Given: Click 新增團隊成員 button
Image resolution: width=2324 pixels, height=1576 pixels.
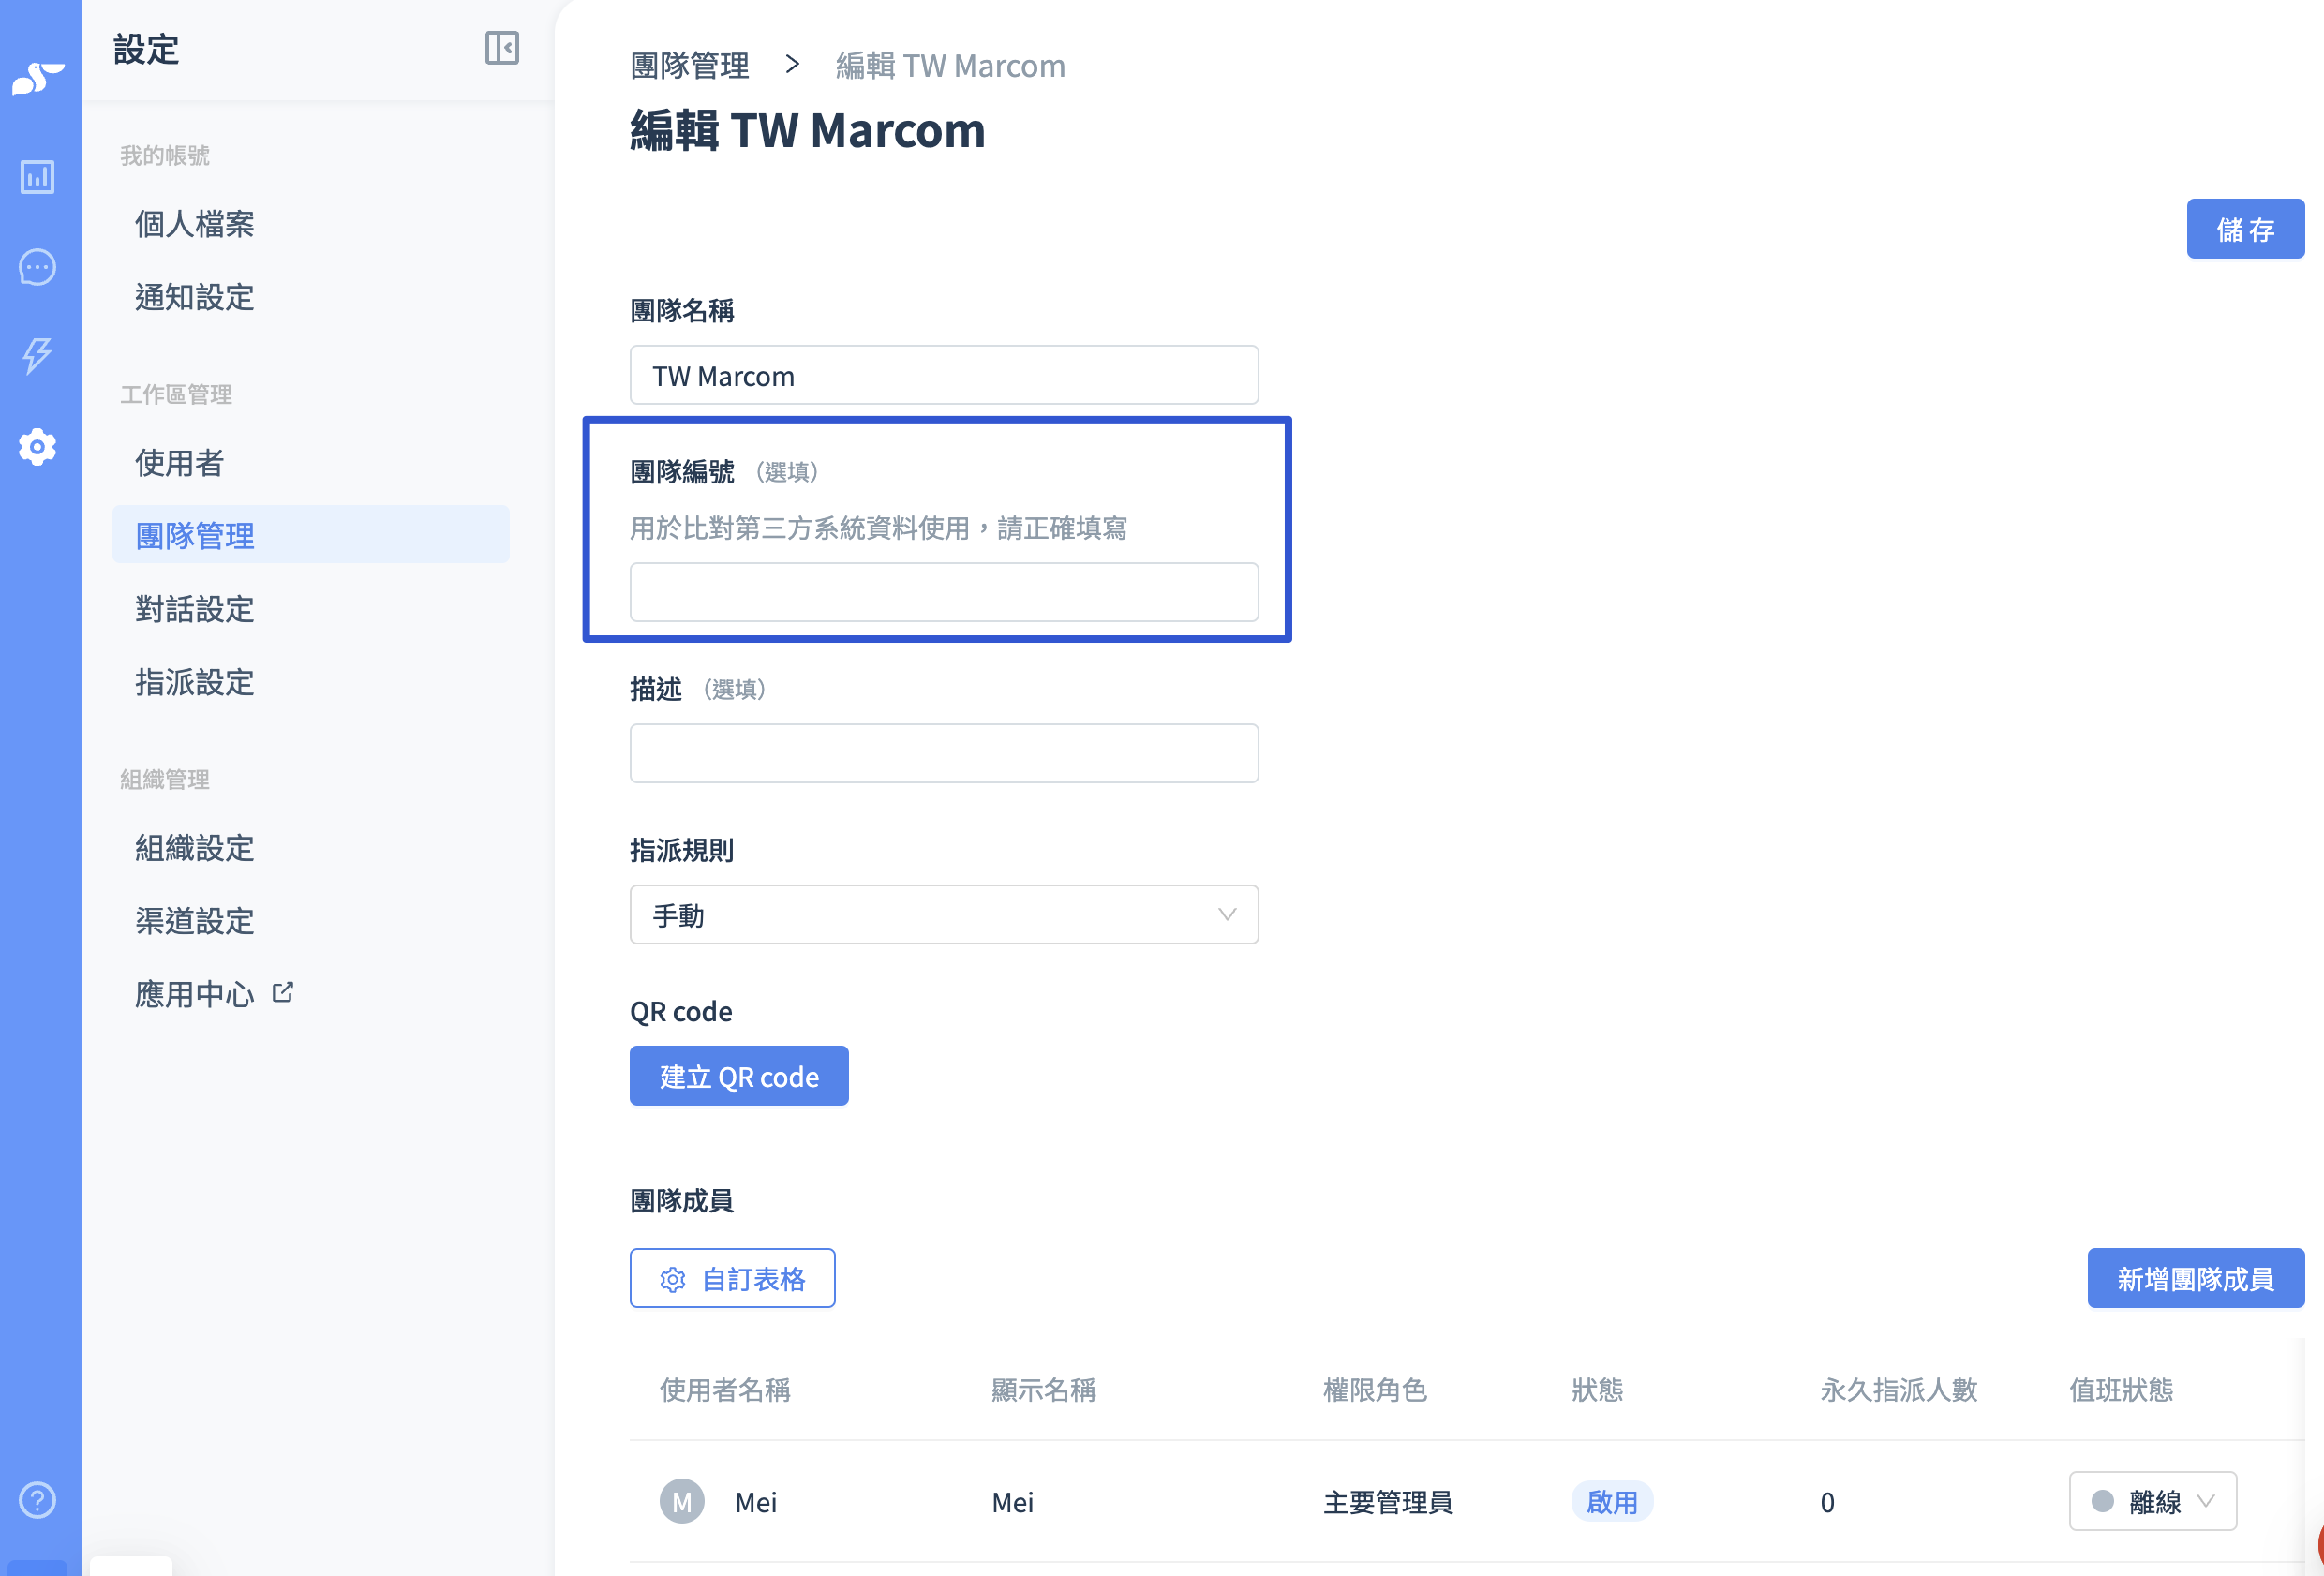Looking at the screenshot, I should 2194,1278.
